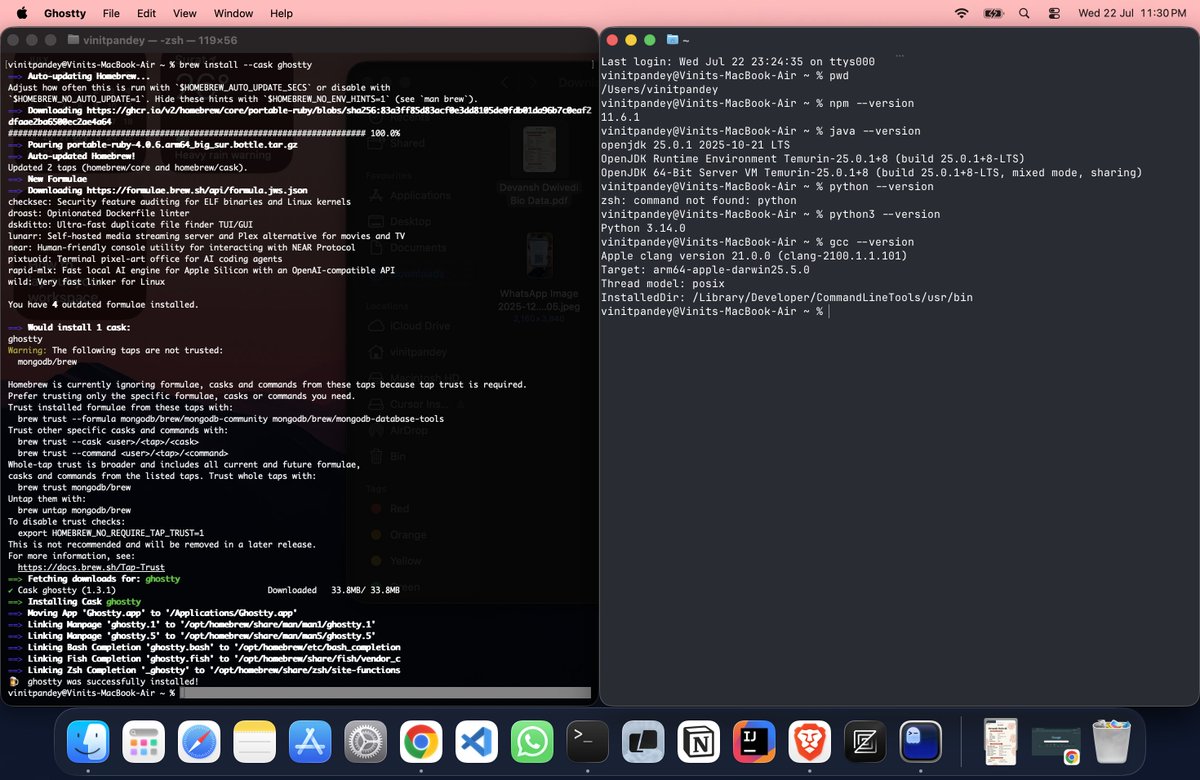The width and height of the screenshot is (1200, 780).
Task: Click 'You have 4 outdated formulae installed.' text
Action: point(103,304)
